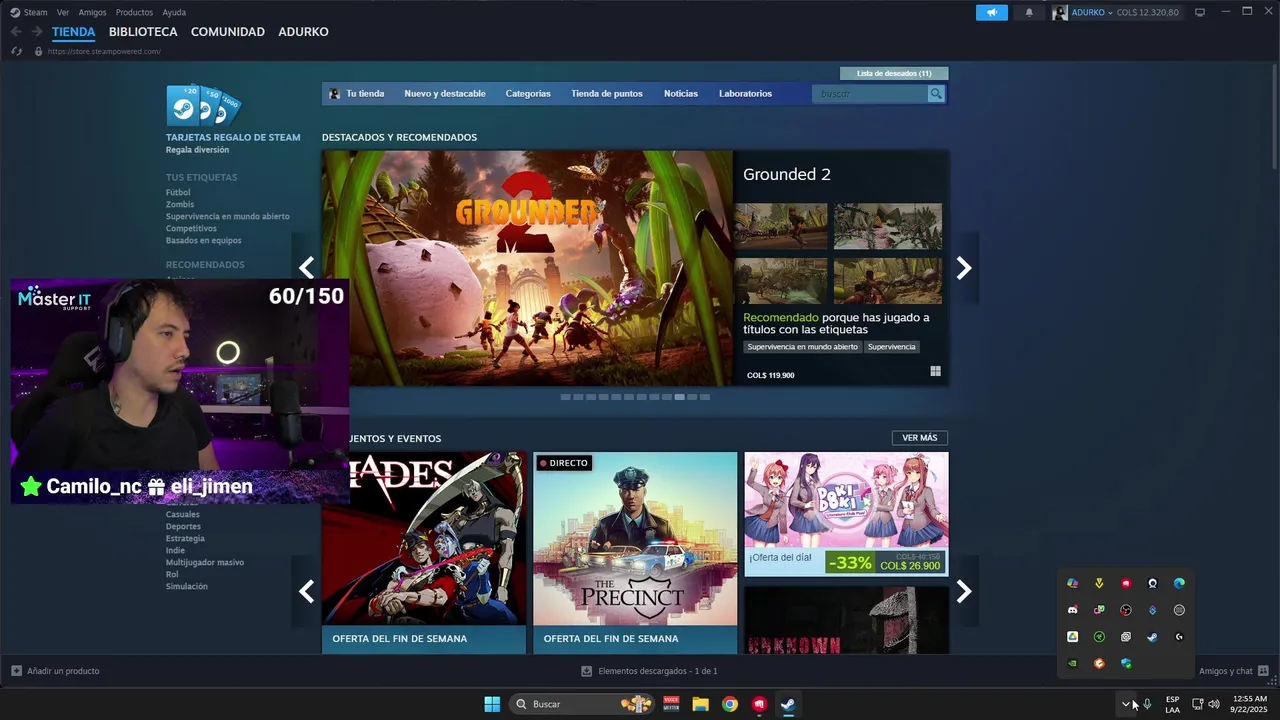Advance the special offers carousel right arrow

point(964,592)
